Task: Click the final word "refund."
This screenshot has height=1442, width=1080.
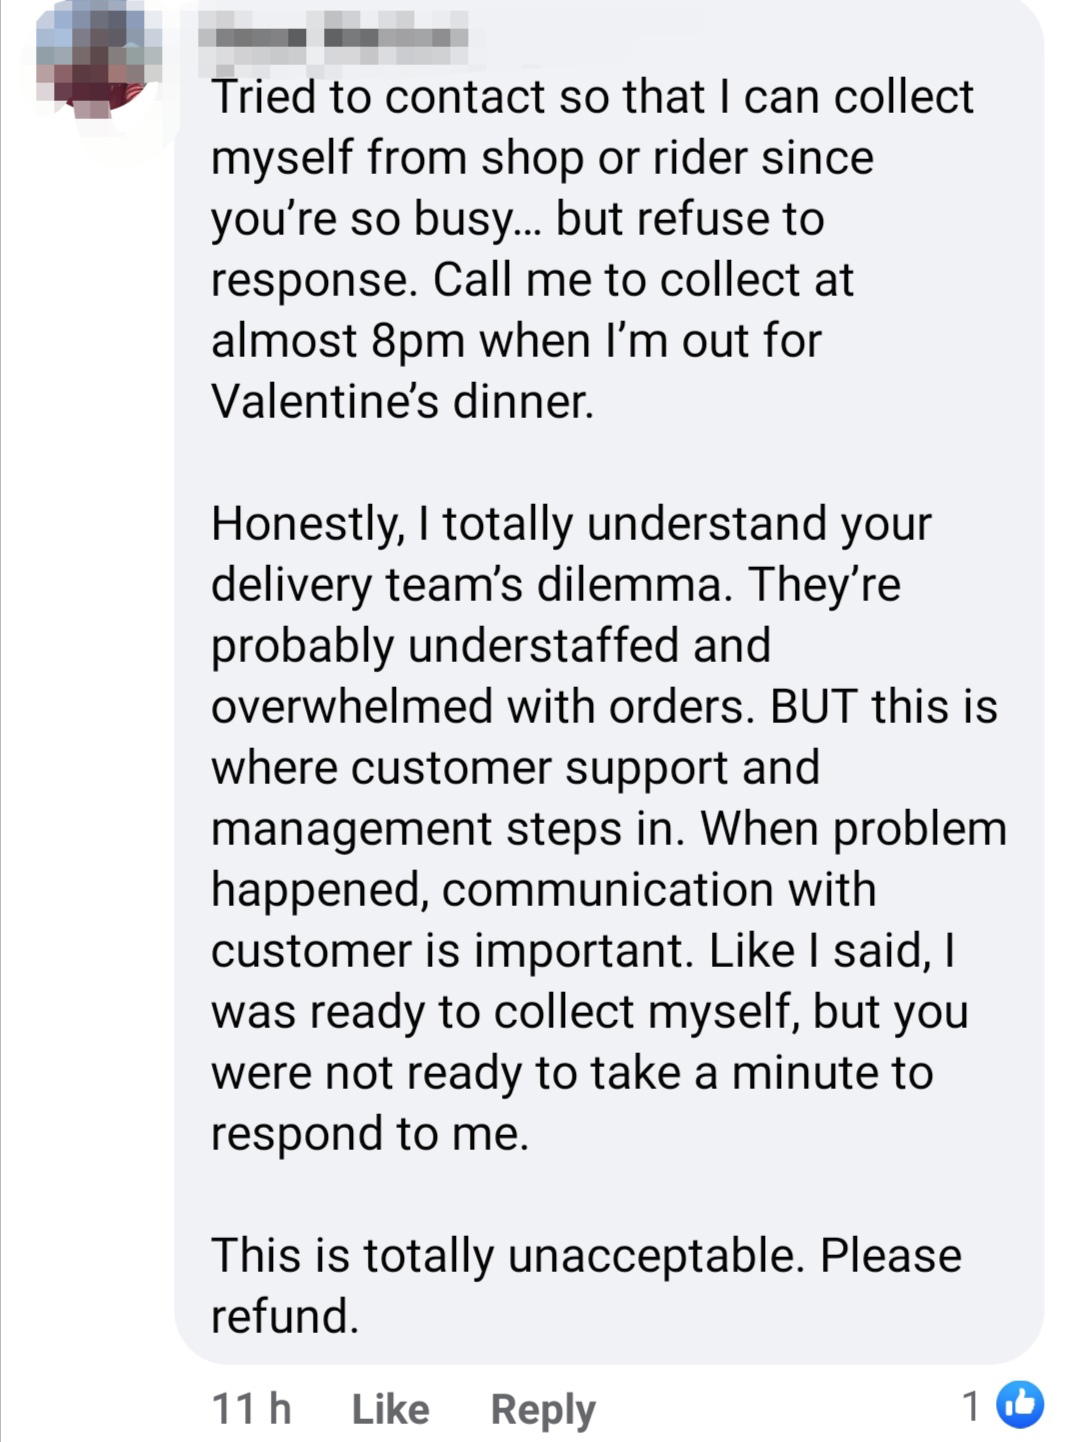Action: pyautogui.click(x=285, y=1317)
